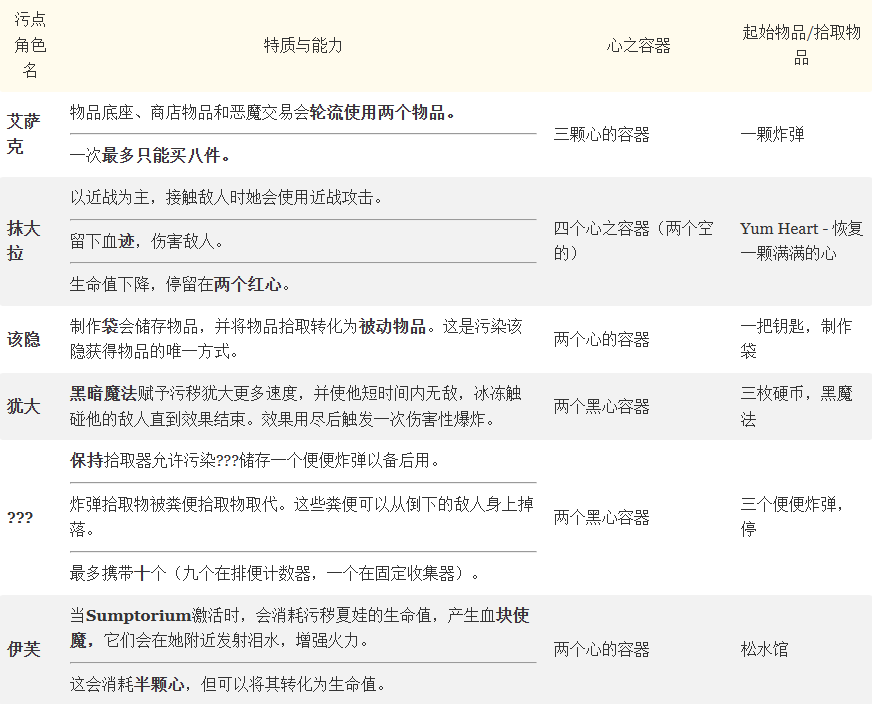
Task: Click the 心之容器 column header
Action: coord(638,46)
